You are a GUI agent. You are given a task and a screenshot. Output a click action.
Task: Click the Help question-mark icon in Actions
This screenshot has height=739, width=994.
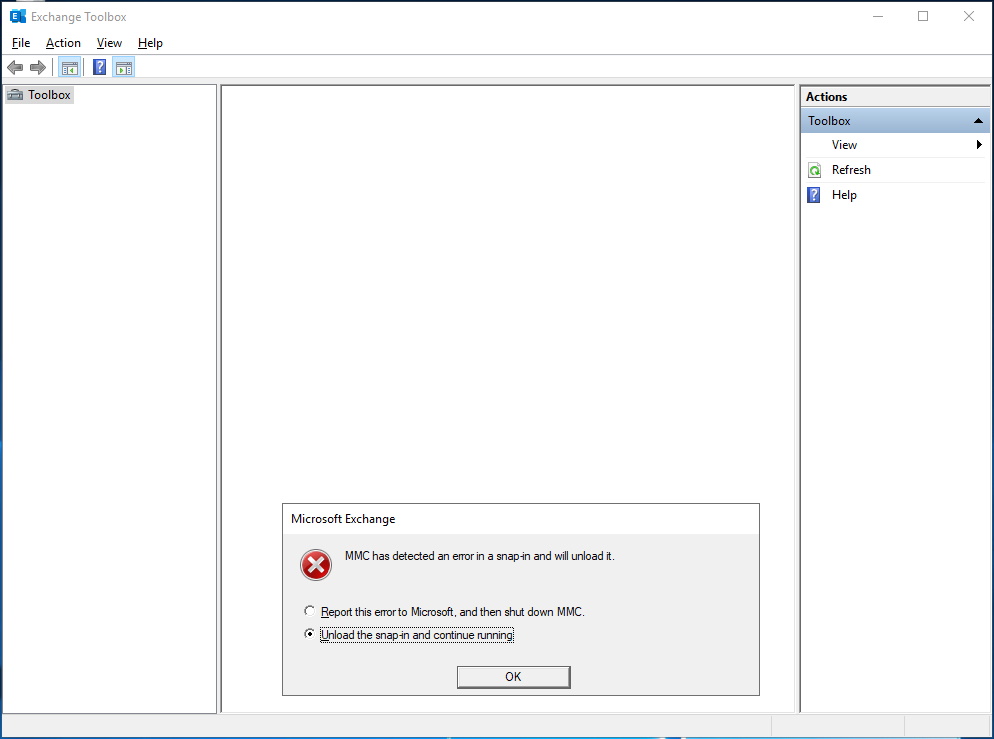[x=814, y=195]
